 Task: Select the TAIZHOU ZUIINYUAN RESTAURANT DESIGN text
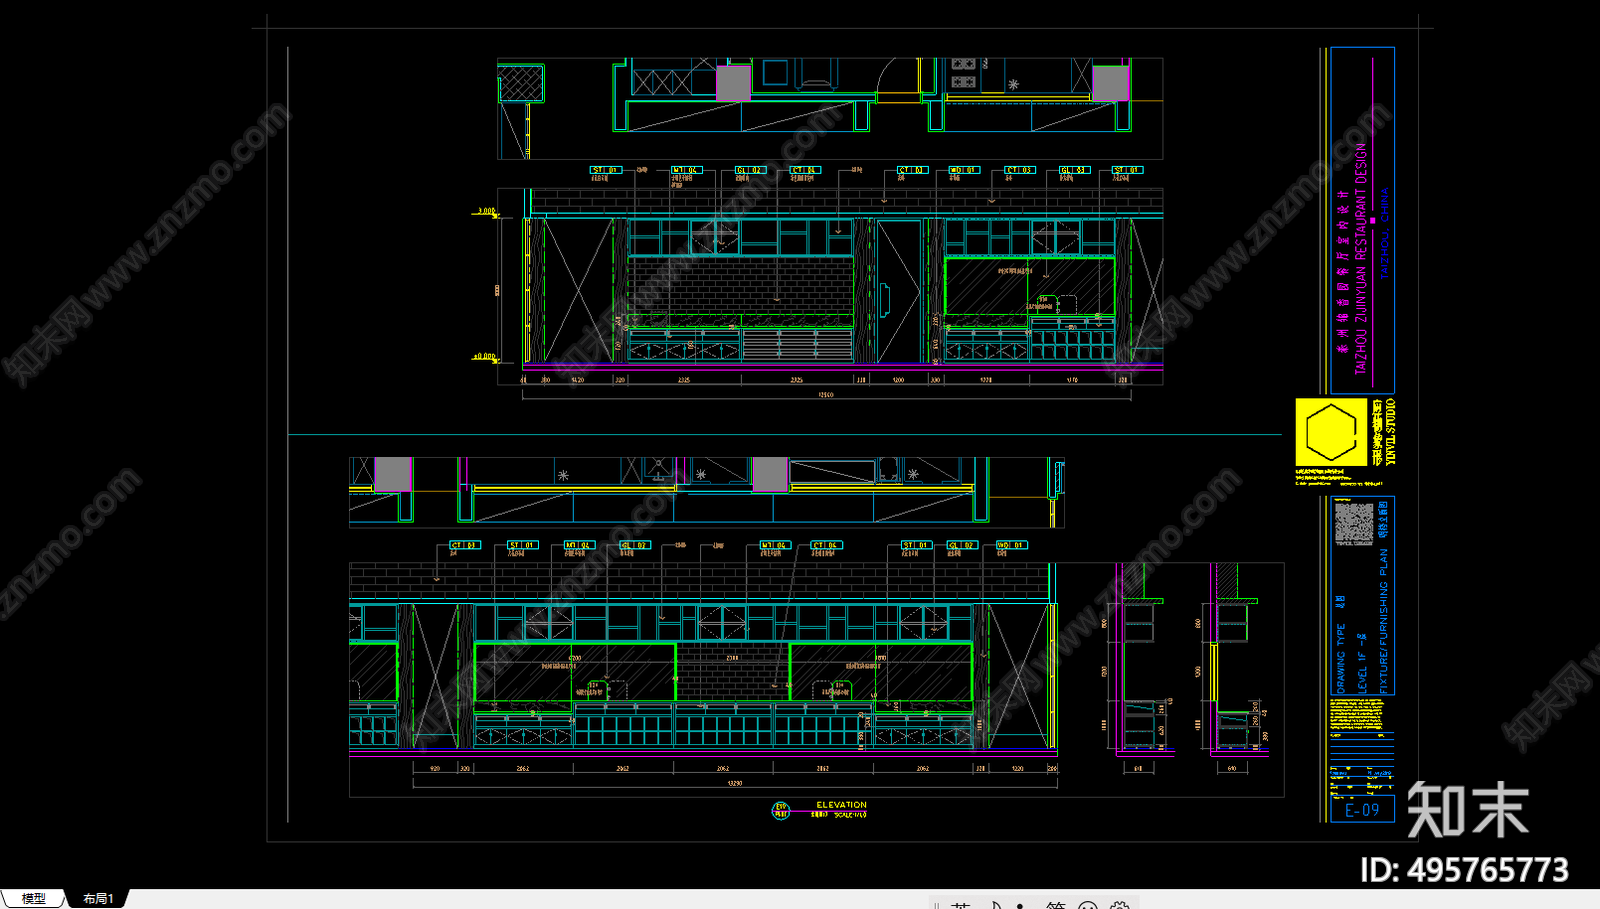click(1360, 259)
